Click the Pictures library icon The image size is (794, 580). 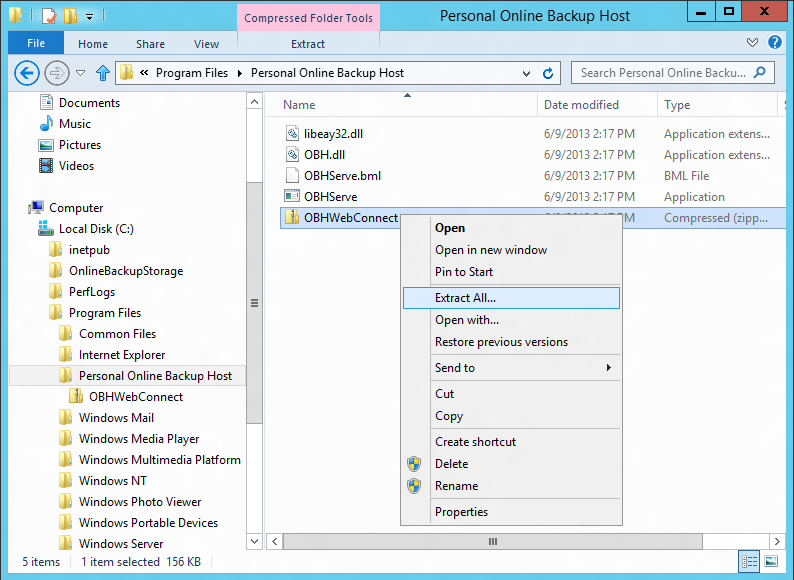[46, 145]
